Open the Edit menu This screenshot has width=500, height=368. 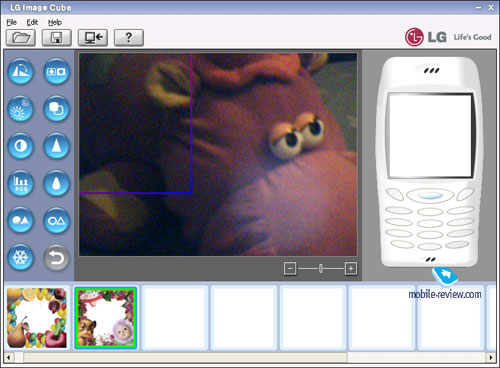32,22
